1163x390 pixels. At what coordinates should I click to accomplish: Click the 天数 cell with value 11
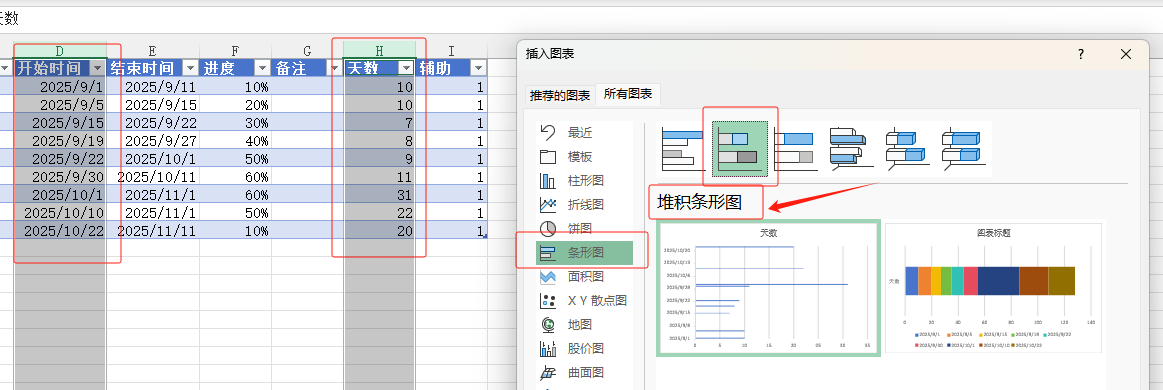(x=379, y=176)
